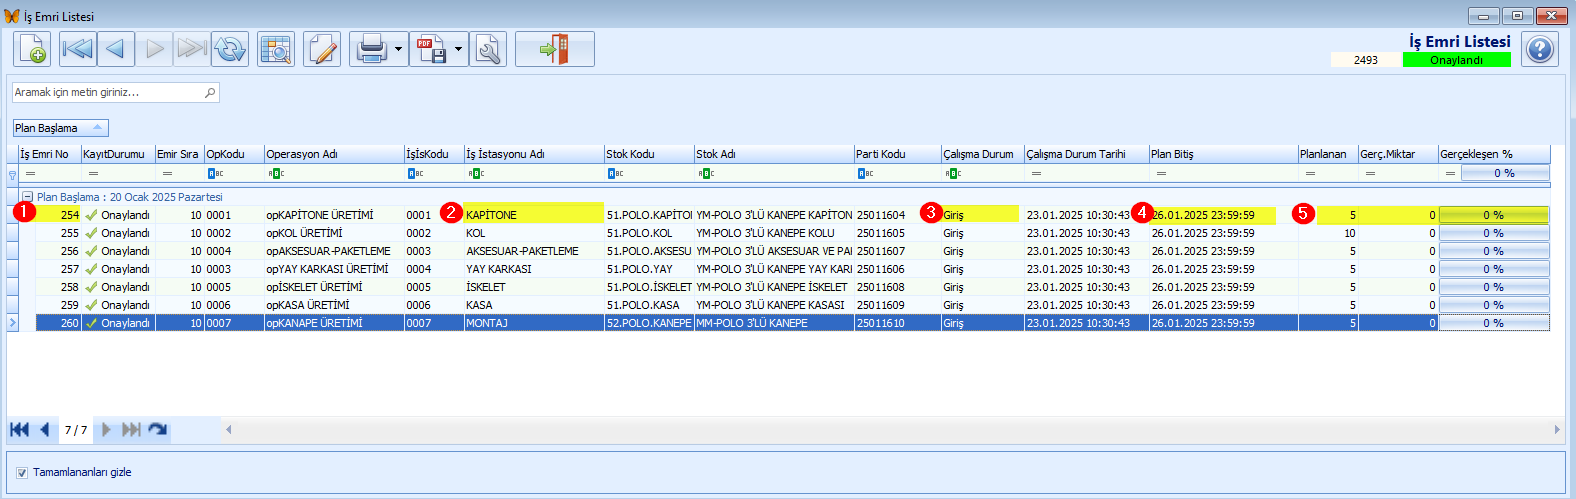The width and height of the screenshot is (1576, 499).
Task: Click the pager last-page button at bottom
Action: (x=131, y=430)
